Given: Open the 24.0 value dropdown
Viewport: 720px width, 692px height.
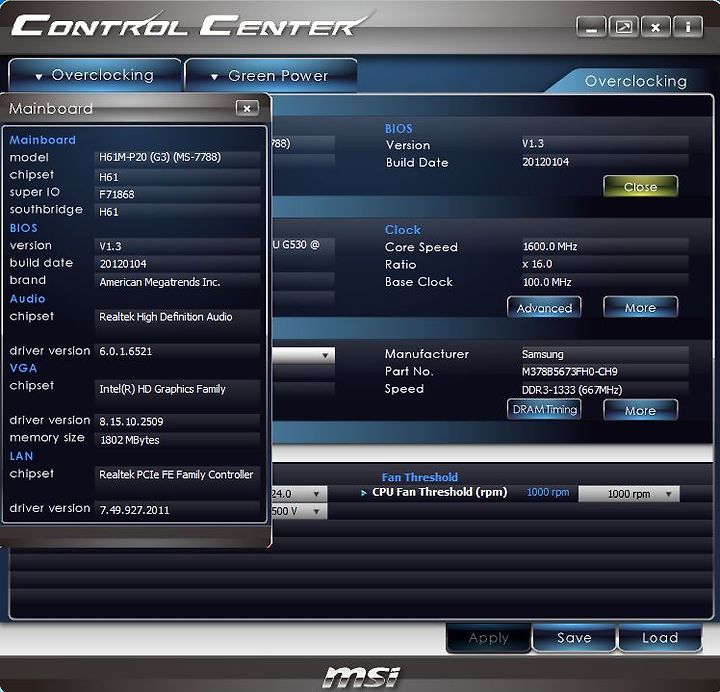Looking at the screenshot, I should pos(298,494).
